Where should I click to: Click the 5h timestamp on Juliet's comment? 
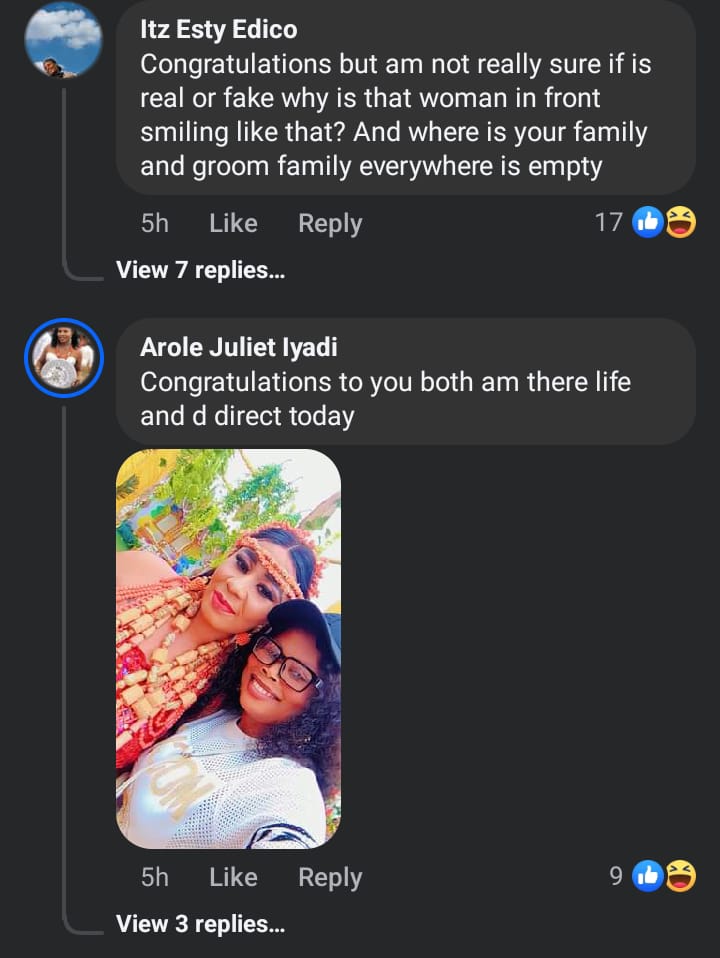pos(155,877)
